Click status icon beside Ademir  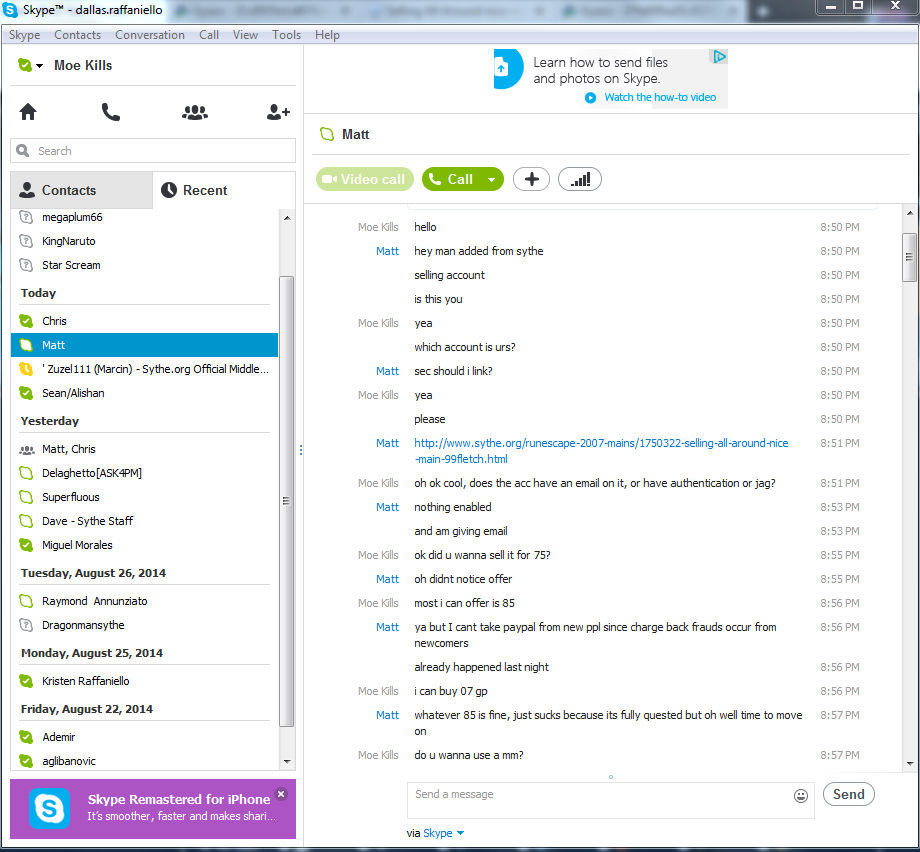pos(26,737)
